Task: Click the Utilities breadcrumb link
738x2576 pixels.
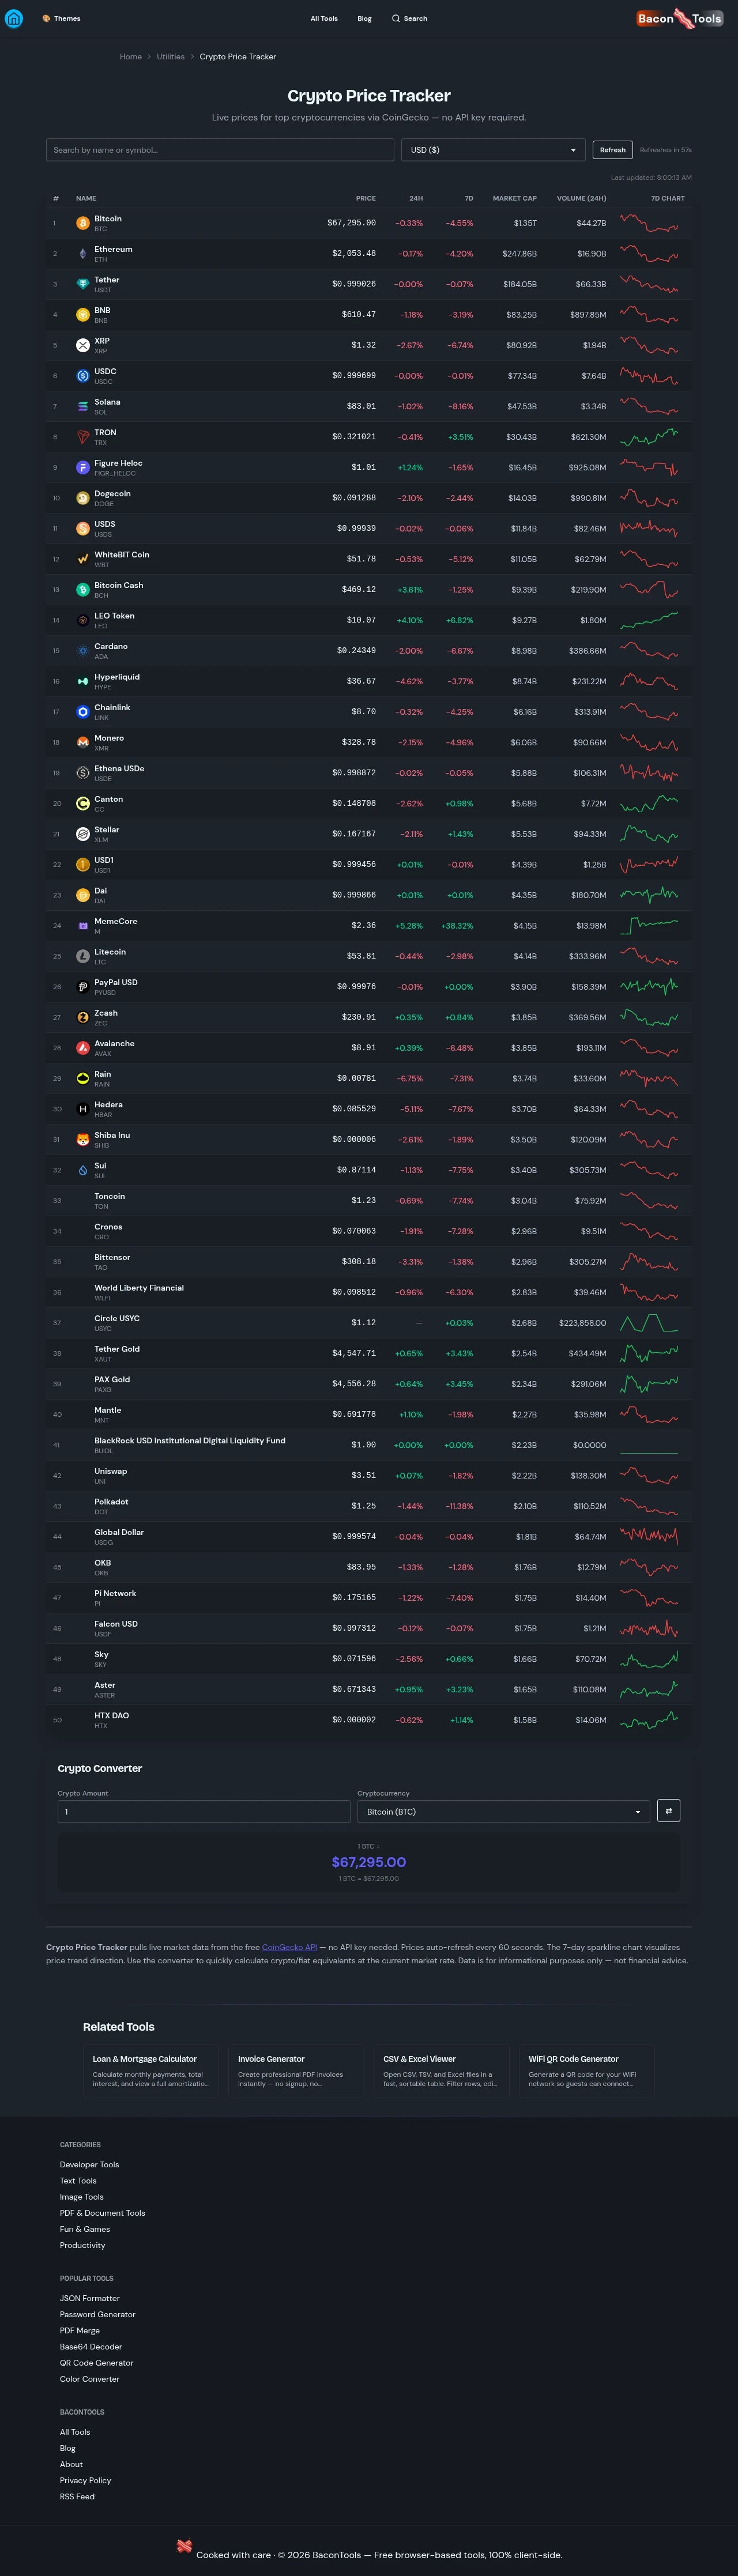Action: coord(170,57)
